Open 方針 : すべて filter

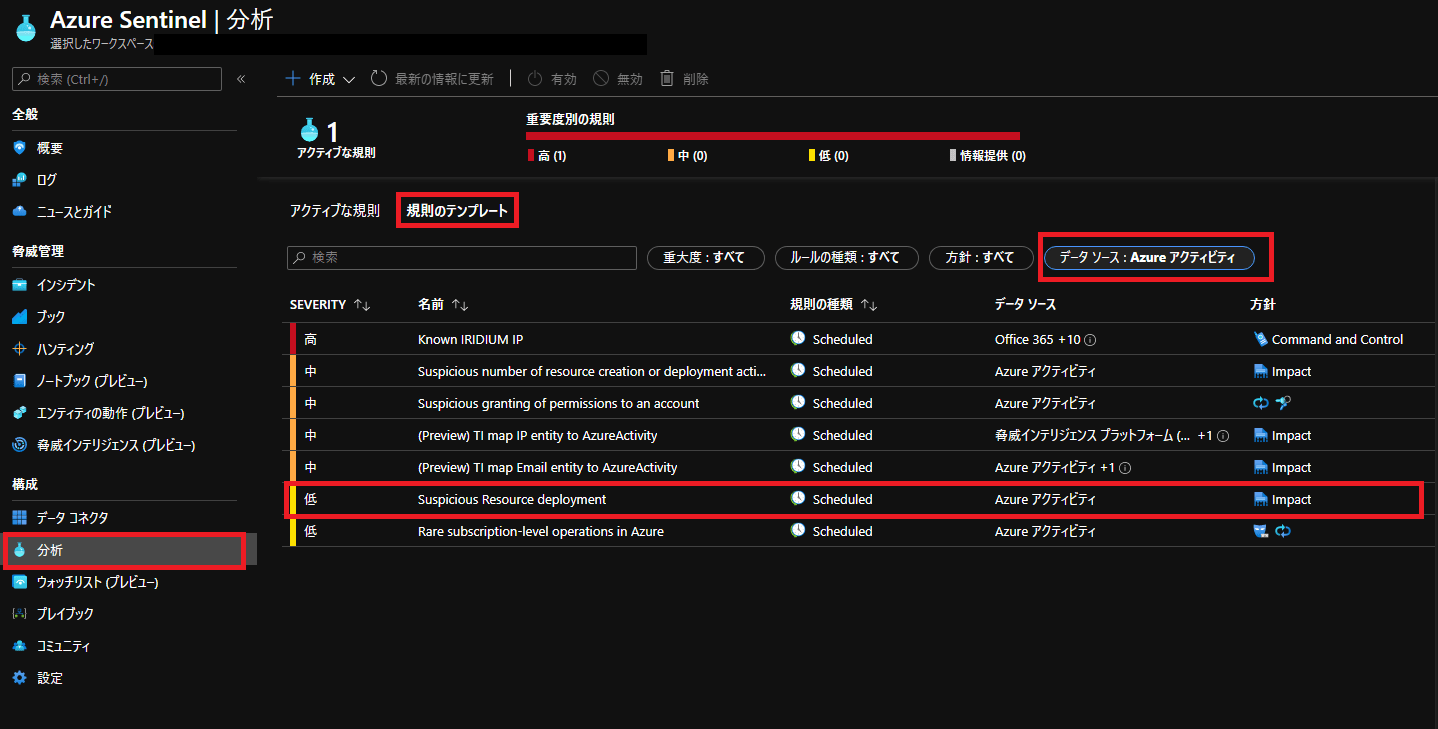[x=980, y=257]
